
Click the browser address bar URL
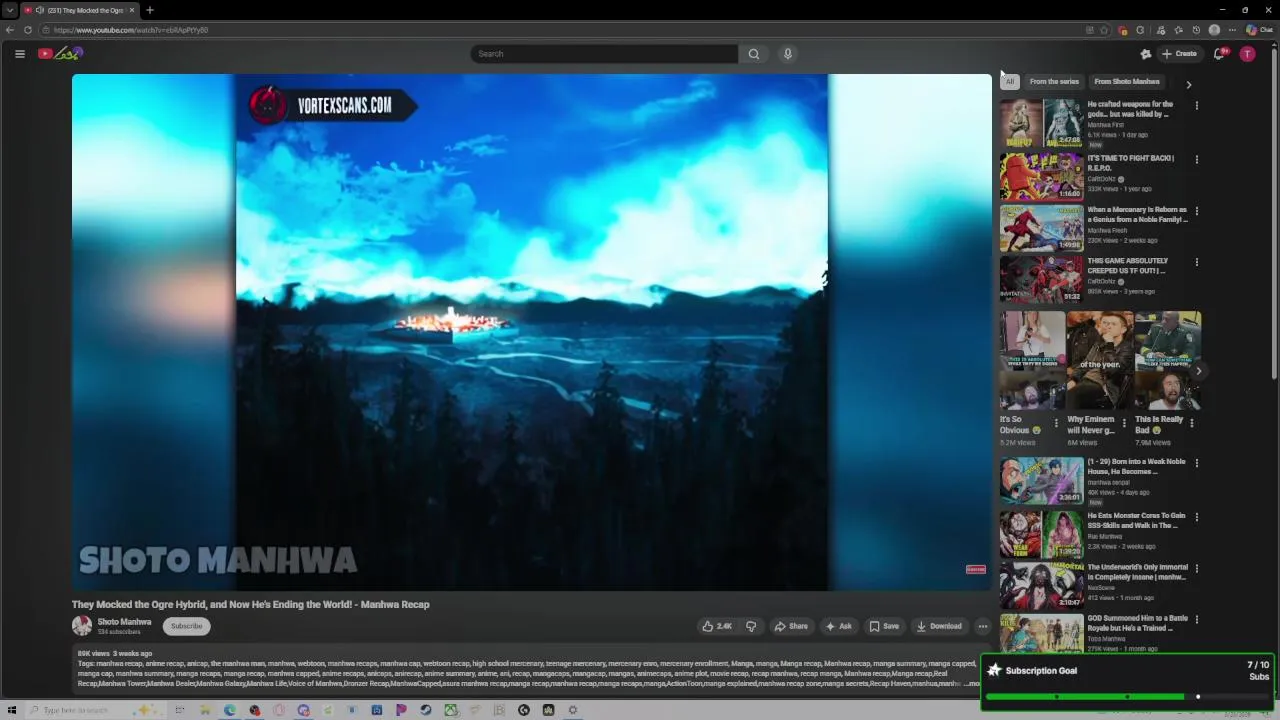[x=131, y=30]
